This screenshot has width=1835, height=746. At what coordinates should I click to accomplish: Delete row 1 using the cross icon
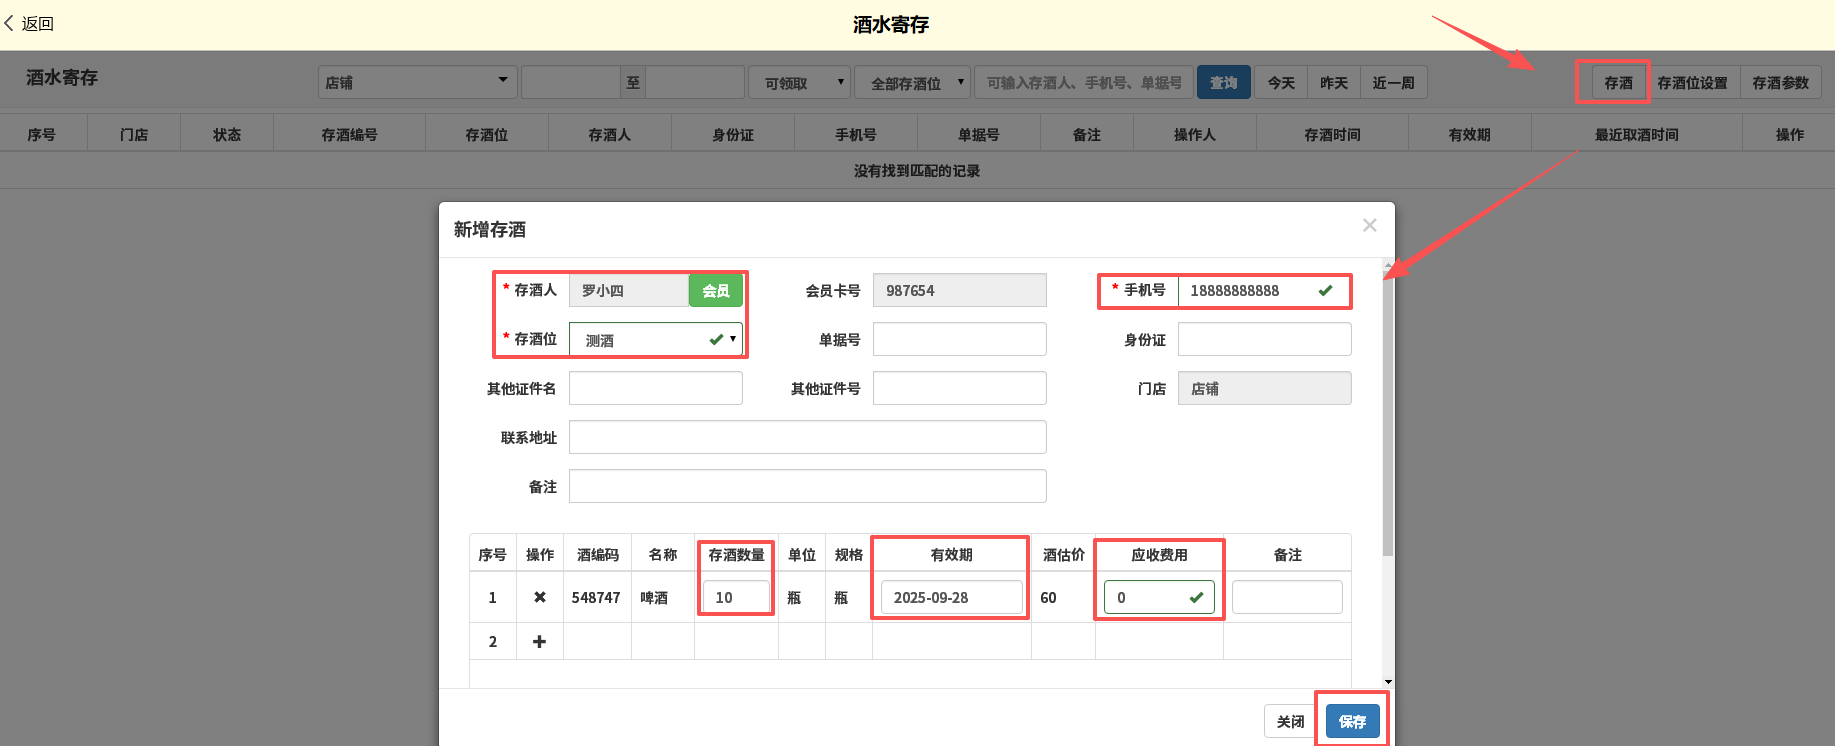(x=539, y=597)
